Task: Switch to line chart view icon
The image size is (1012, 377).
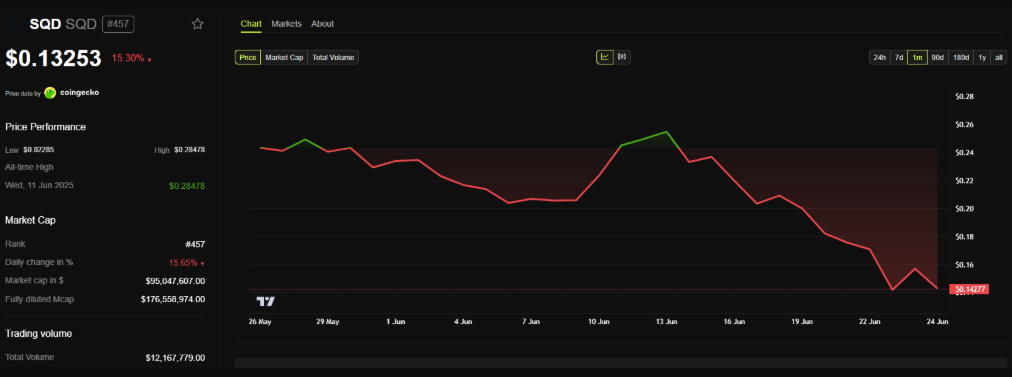Action: pyautogui.click(x=605, y=57)
